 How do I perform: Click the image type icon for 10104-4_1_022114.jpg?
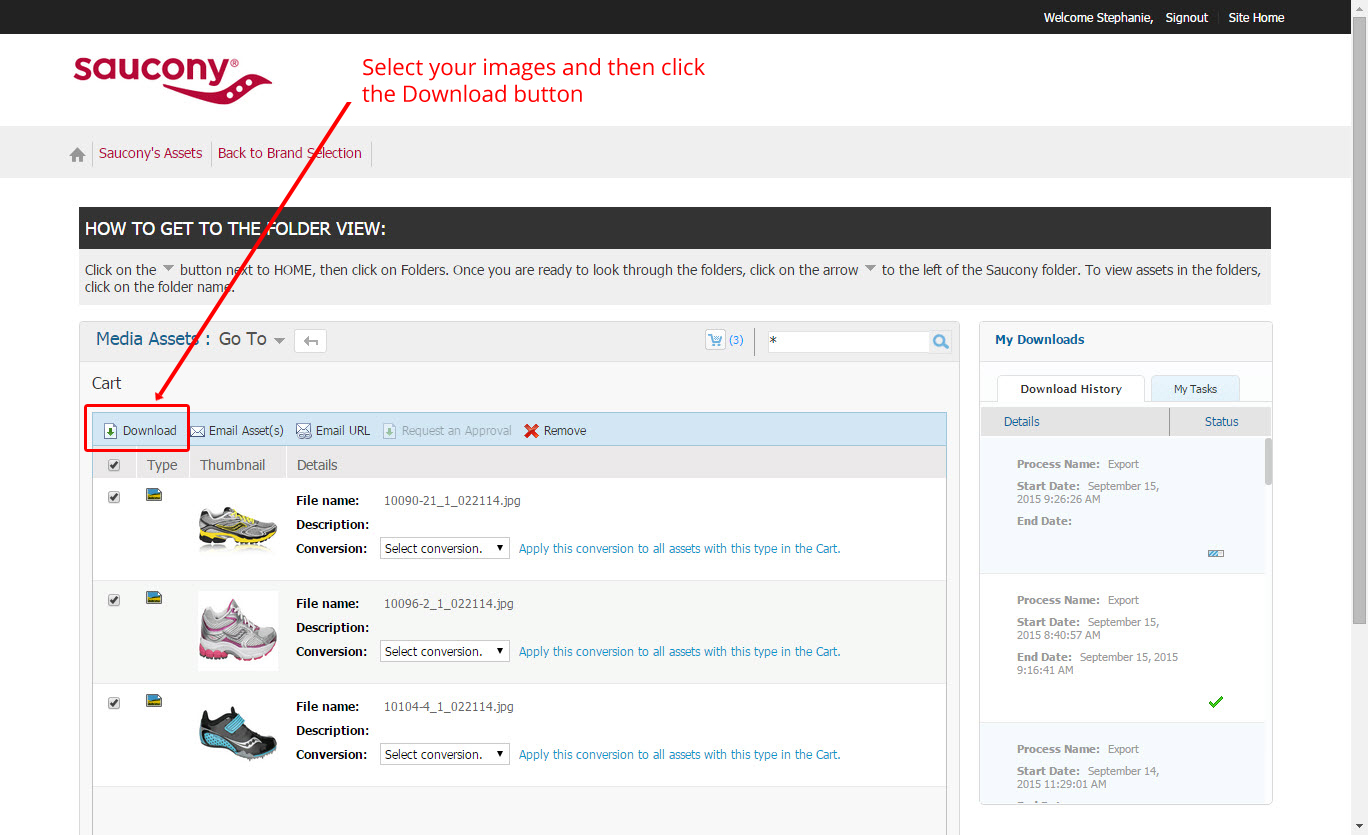[154, 700]
